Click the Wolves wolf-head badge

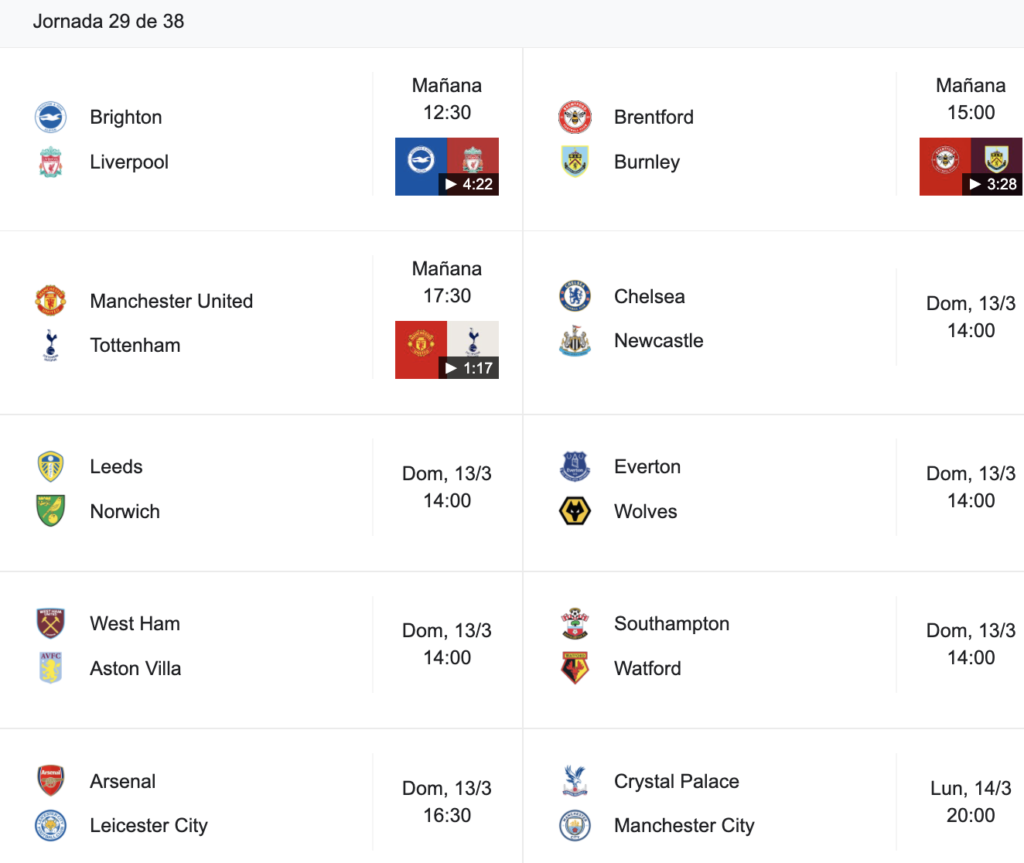pos(575,511)
